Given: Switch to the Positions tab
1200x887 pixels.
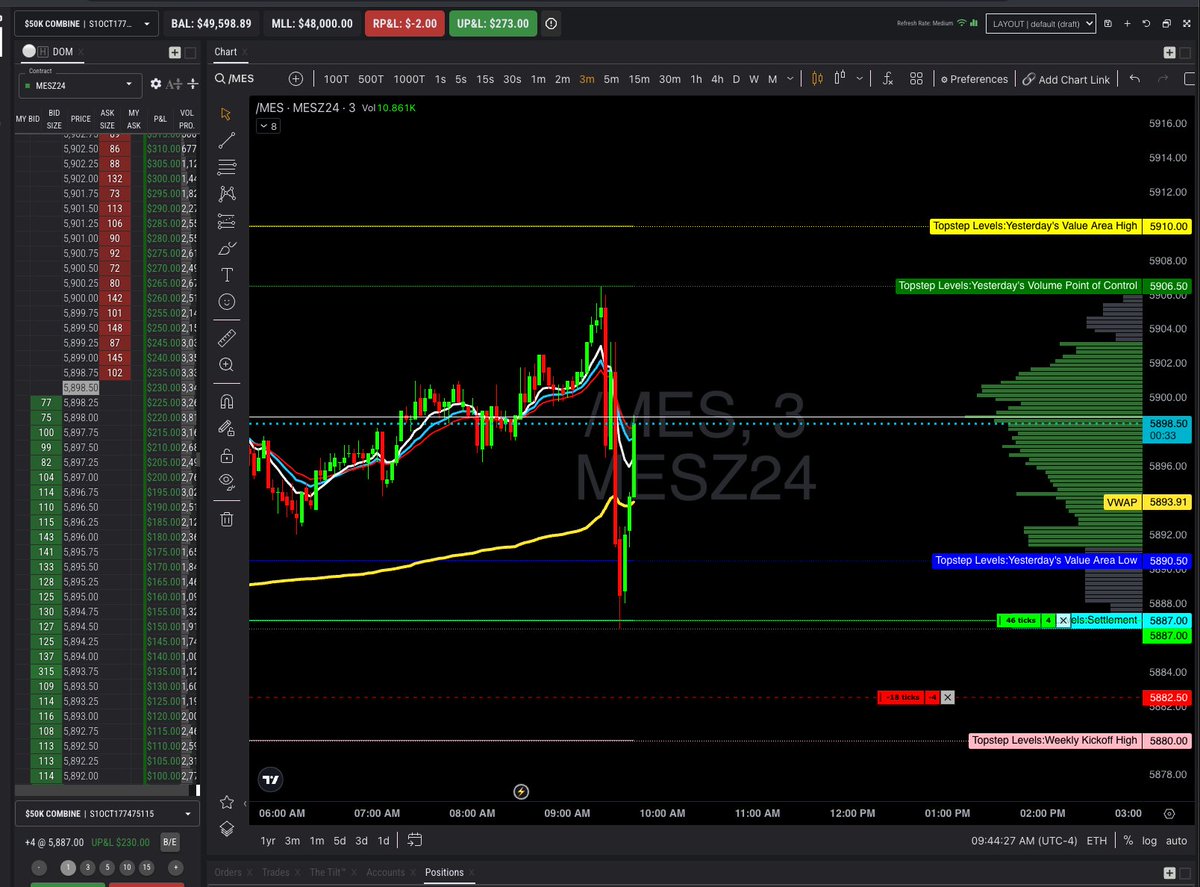Looking at the screenshot, I should click(x=444, y=872).
